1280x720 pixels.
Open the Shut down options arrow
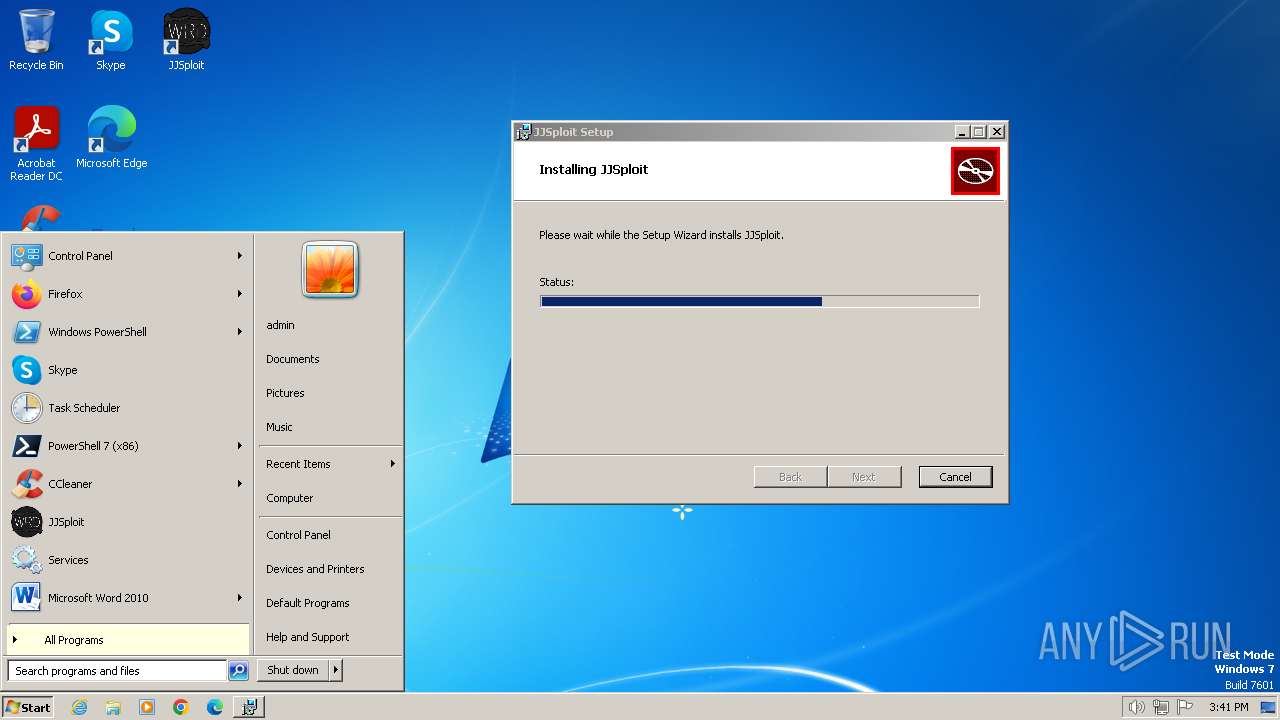pos(336,670)
